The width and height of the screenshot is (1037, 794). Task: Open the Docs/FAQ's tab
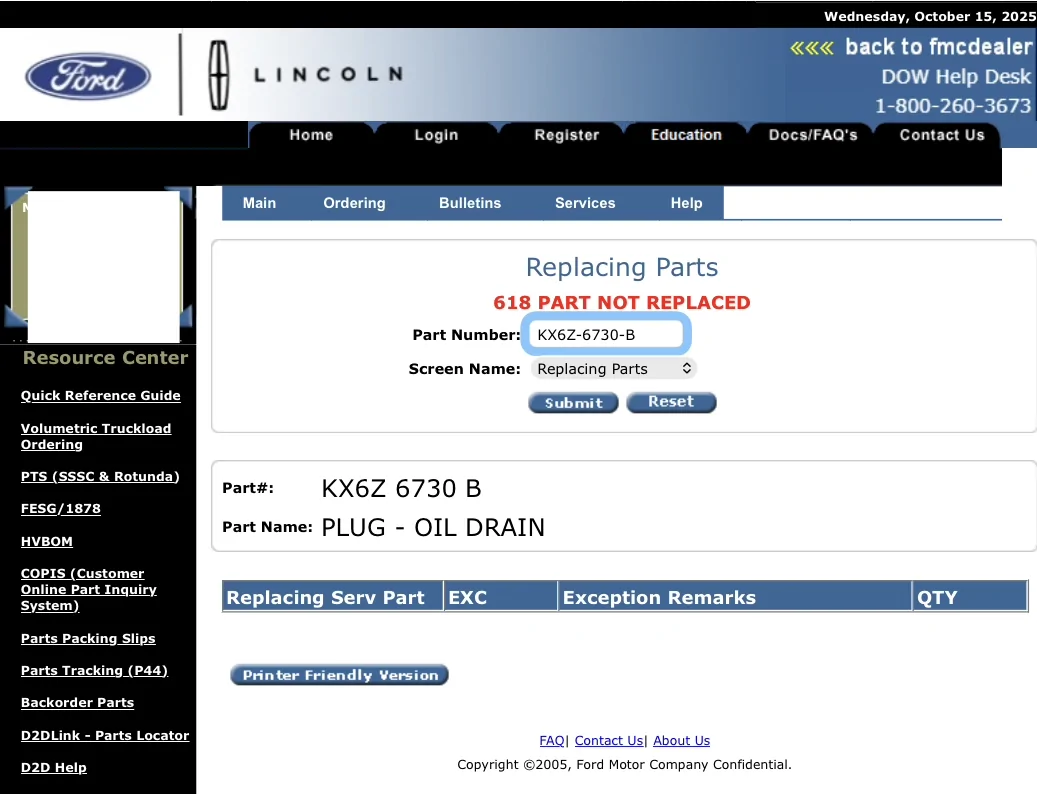click(x=813, y=135)
